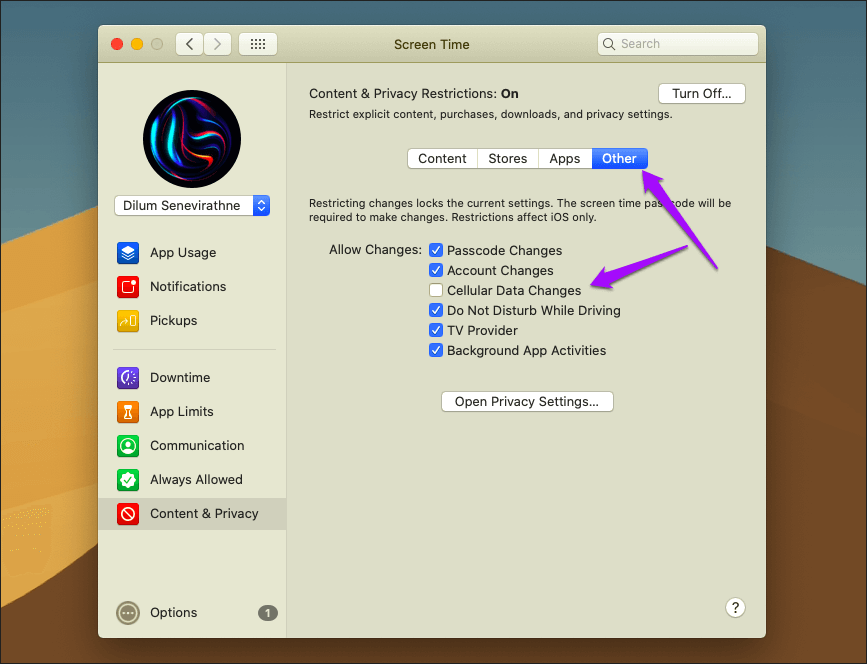Image resolution: width=867 pixels, height=664 pixels.
Task: Select Communication label in sidebar
Action: click(197, 446)
